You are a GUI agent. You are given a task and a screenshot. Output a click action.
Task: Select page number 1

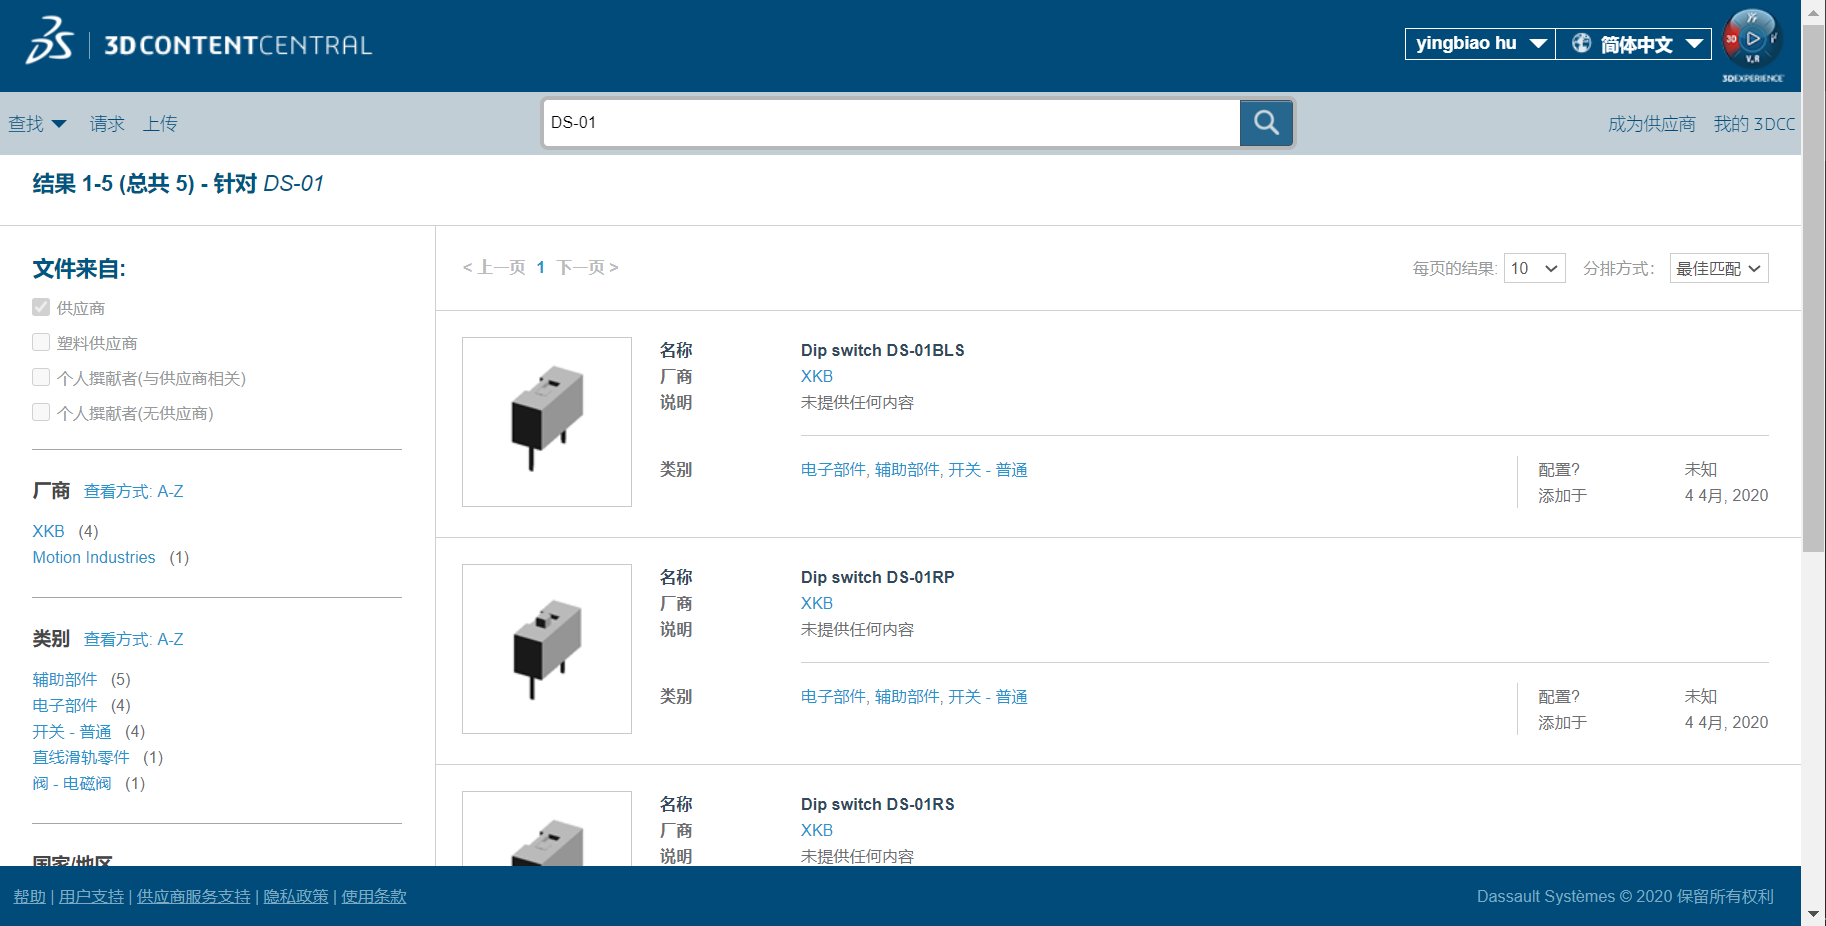541,267
